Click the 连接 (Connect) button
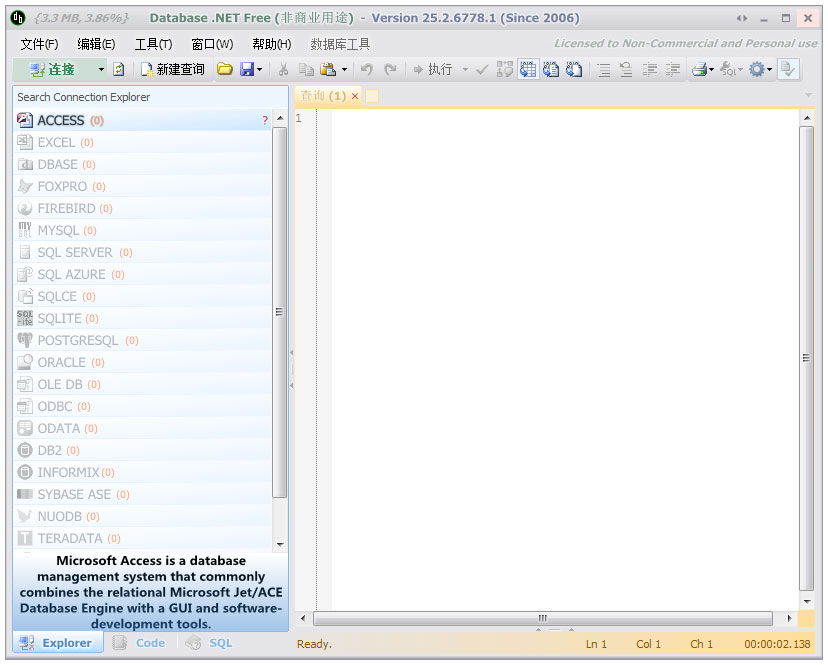Image resolution: width=828 pixels, height=665 pixels. [51, 69]
